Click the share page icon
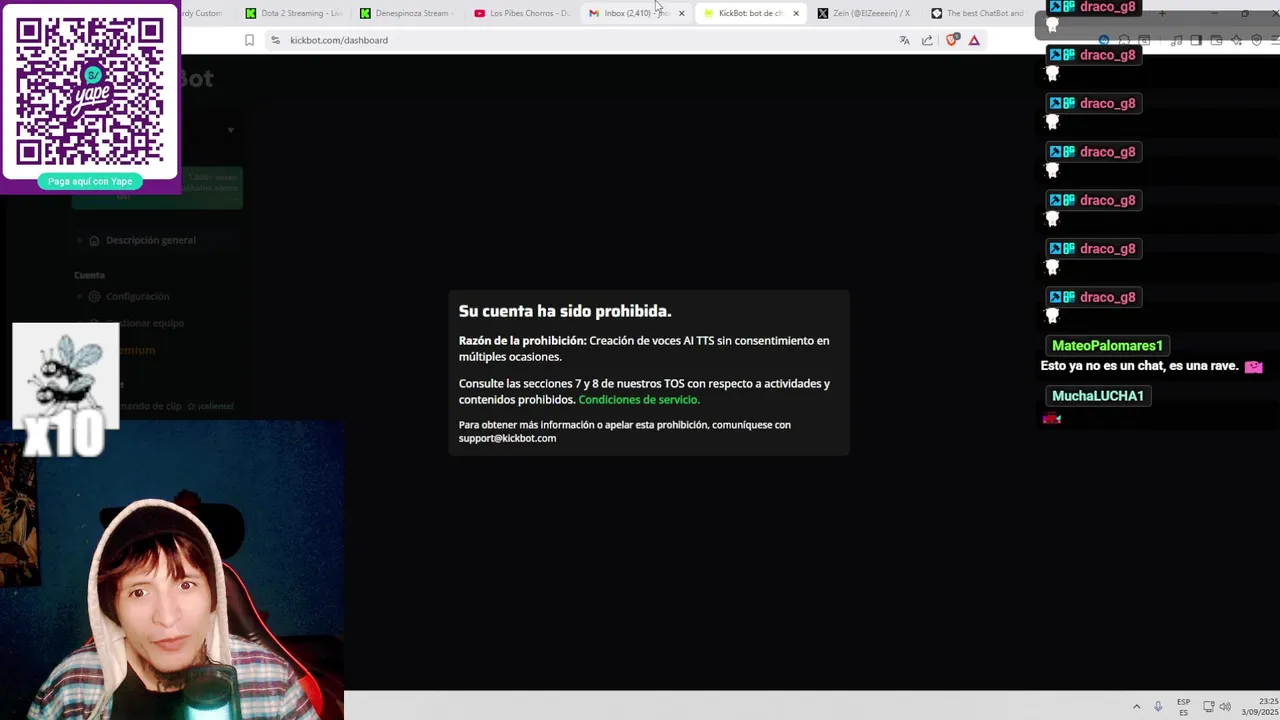Image resolution: width=1280 pixels, height=720 pixels. [x=927, y=40]
